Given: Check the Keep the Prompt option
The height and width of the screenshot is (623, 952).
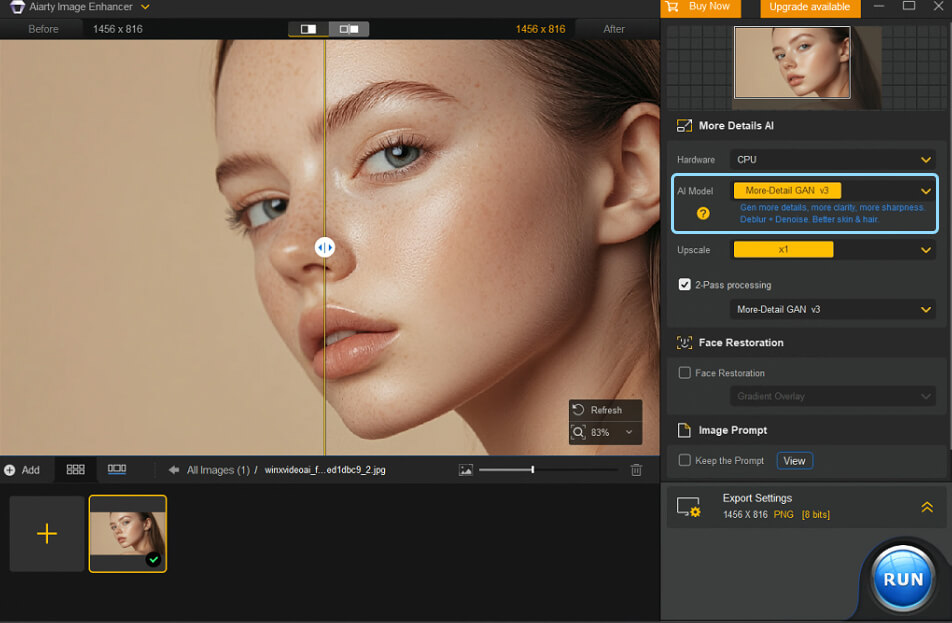Looking at the screenshot, I should (685, 460).
